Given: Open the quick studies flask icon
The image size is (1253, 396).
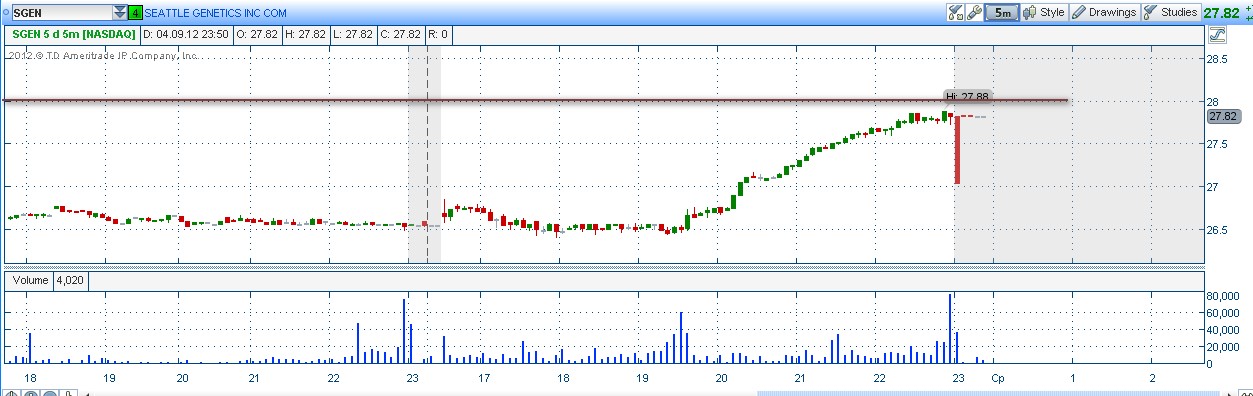Looking at the screenshot, I should (x=955, y=13).
